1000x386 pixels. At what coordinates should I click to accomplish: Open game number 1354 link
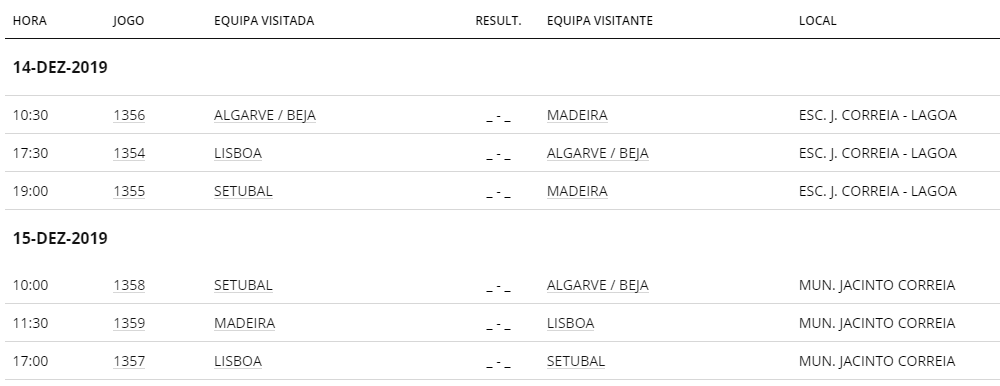tap(129, 154)
